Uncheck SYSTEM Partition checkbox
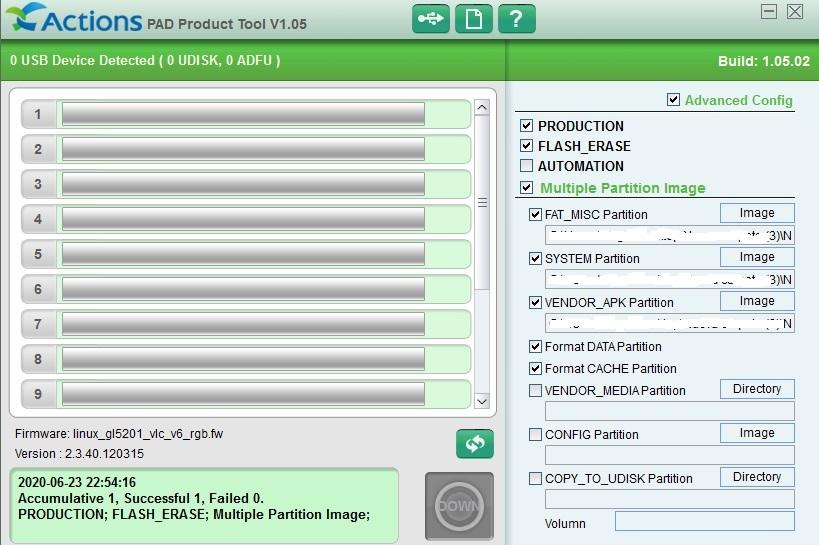The height and width of the screenshot is (545, 819). [535, 258]
